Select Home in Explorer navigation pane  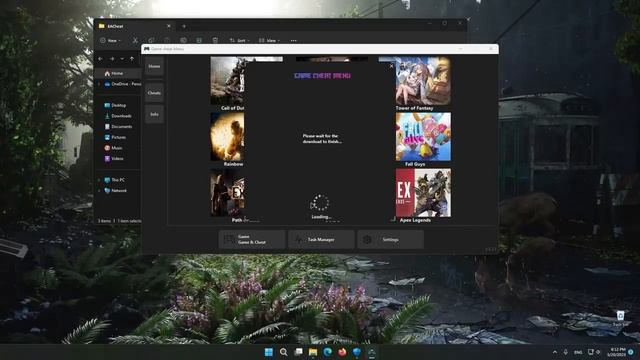click(118, 73)
